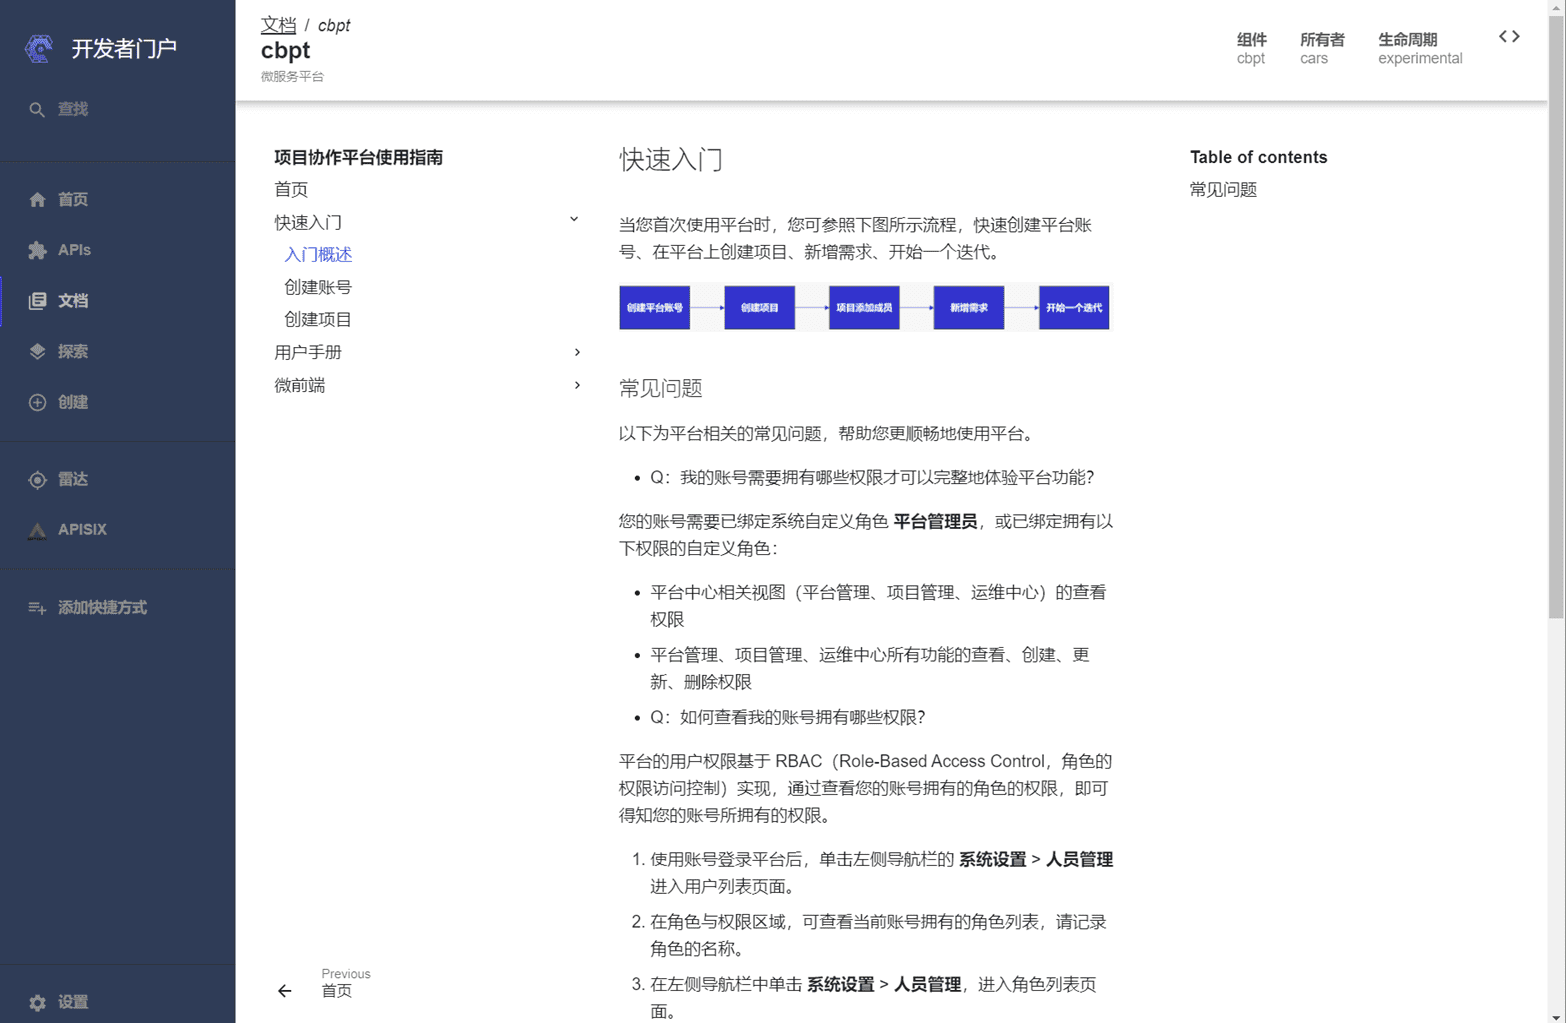
Task: Open search via the magnifier icon
Action: click(37, 110)
